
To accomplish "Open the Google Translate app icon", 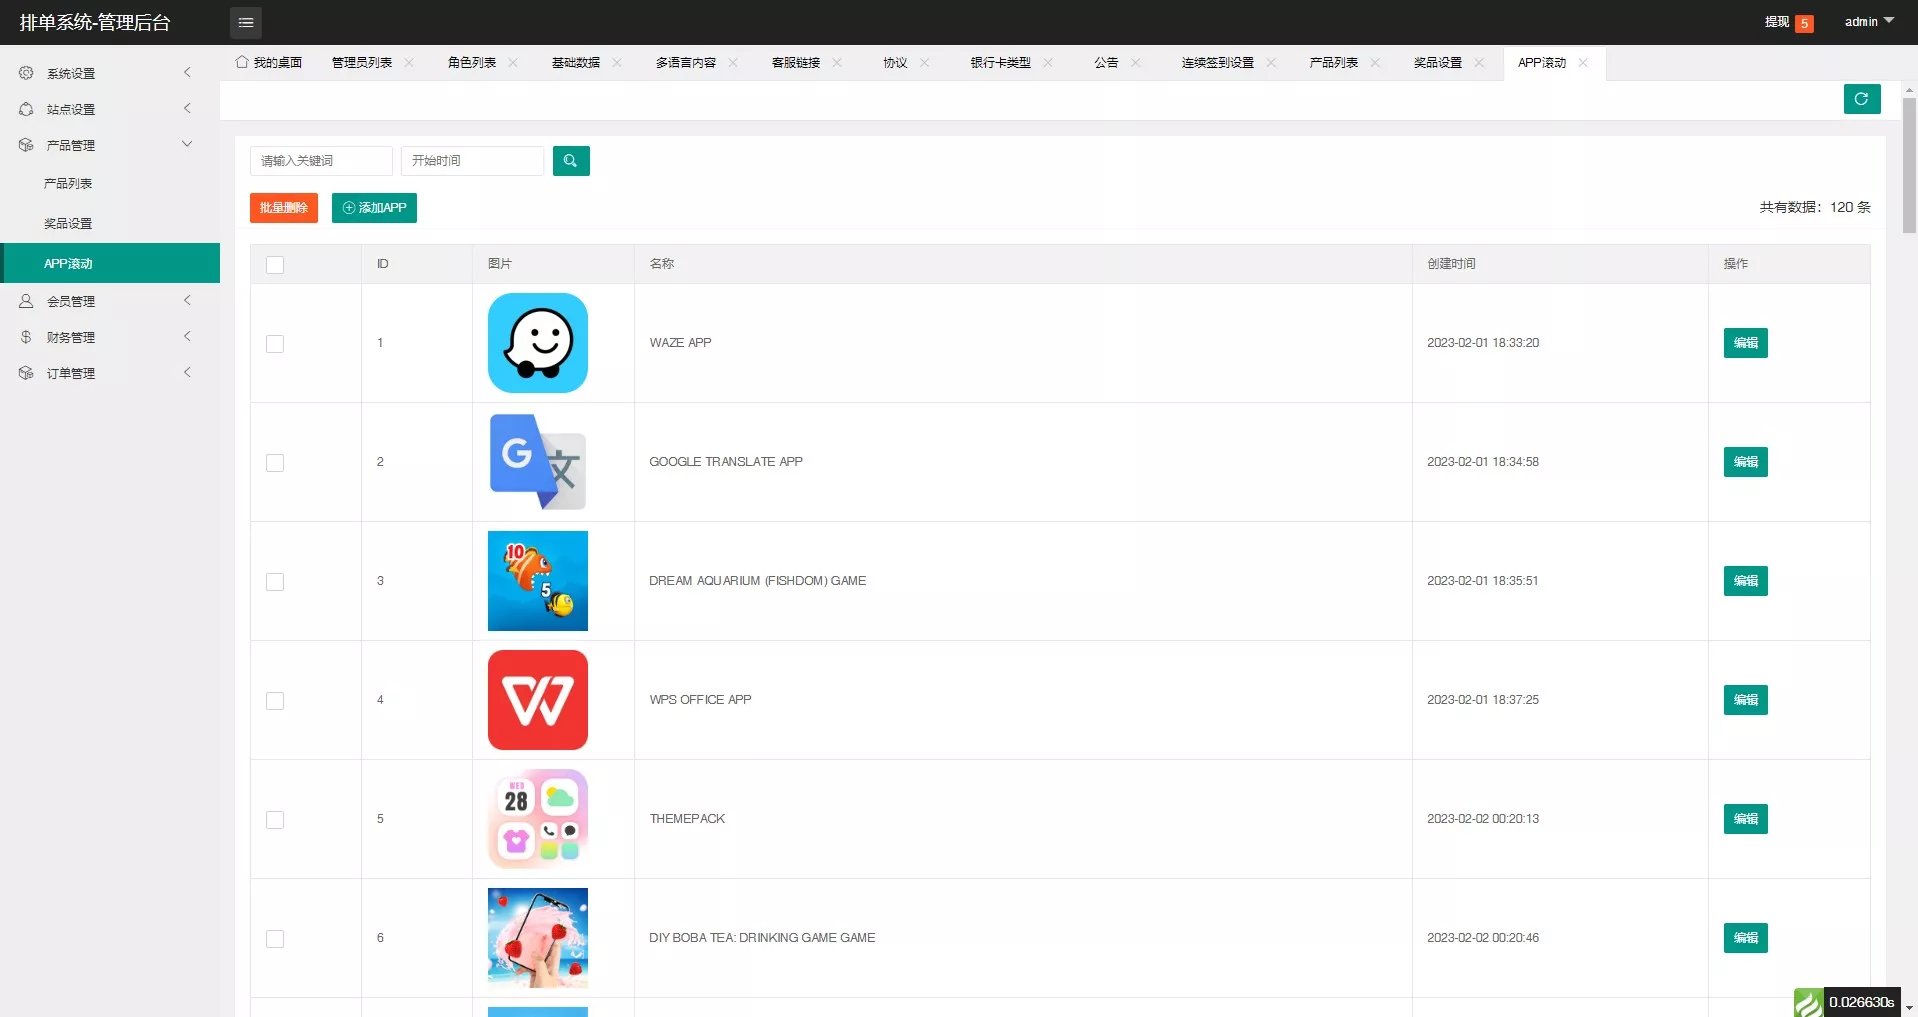I will (x=537, y=462).
